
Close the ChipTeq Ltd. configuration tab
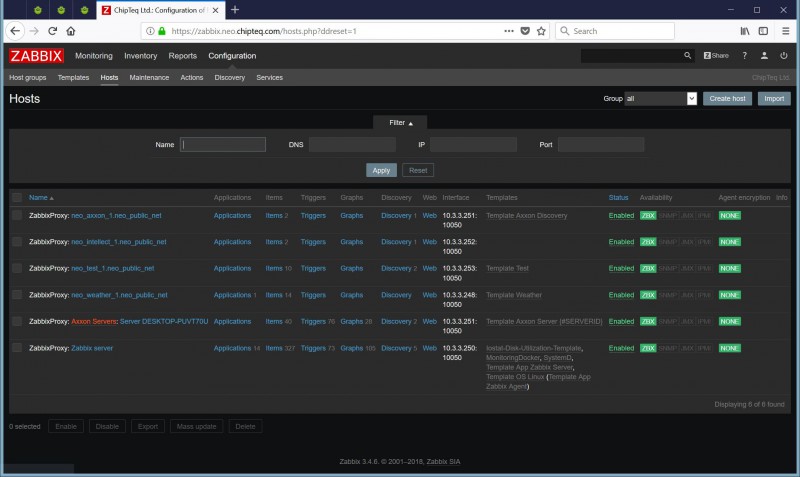215,10
